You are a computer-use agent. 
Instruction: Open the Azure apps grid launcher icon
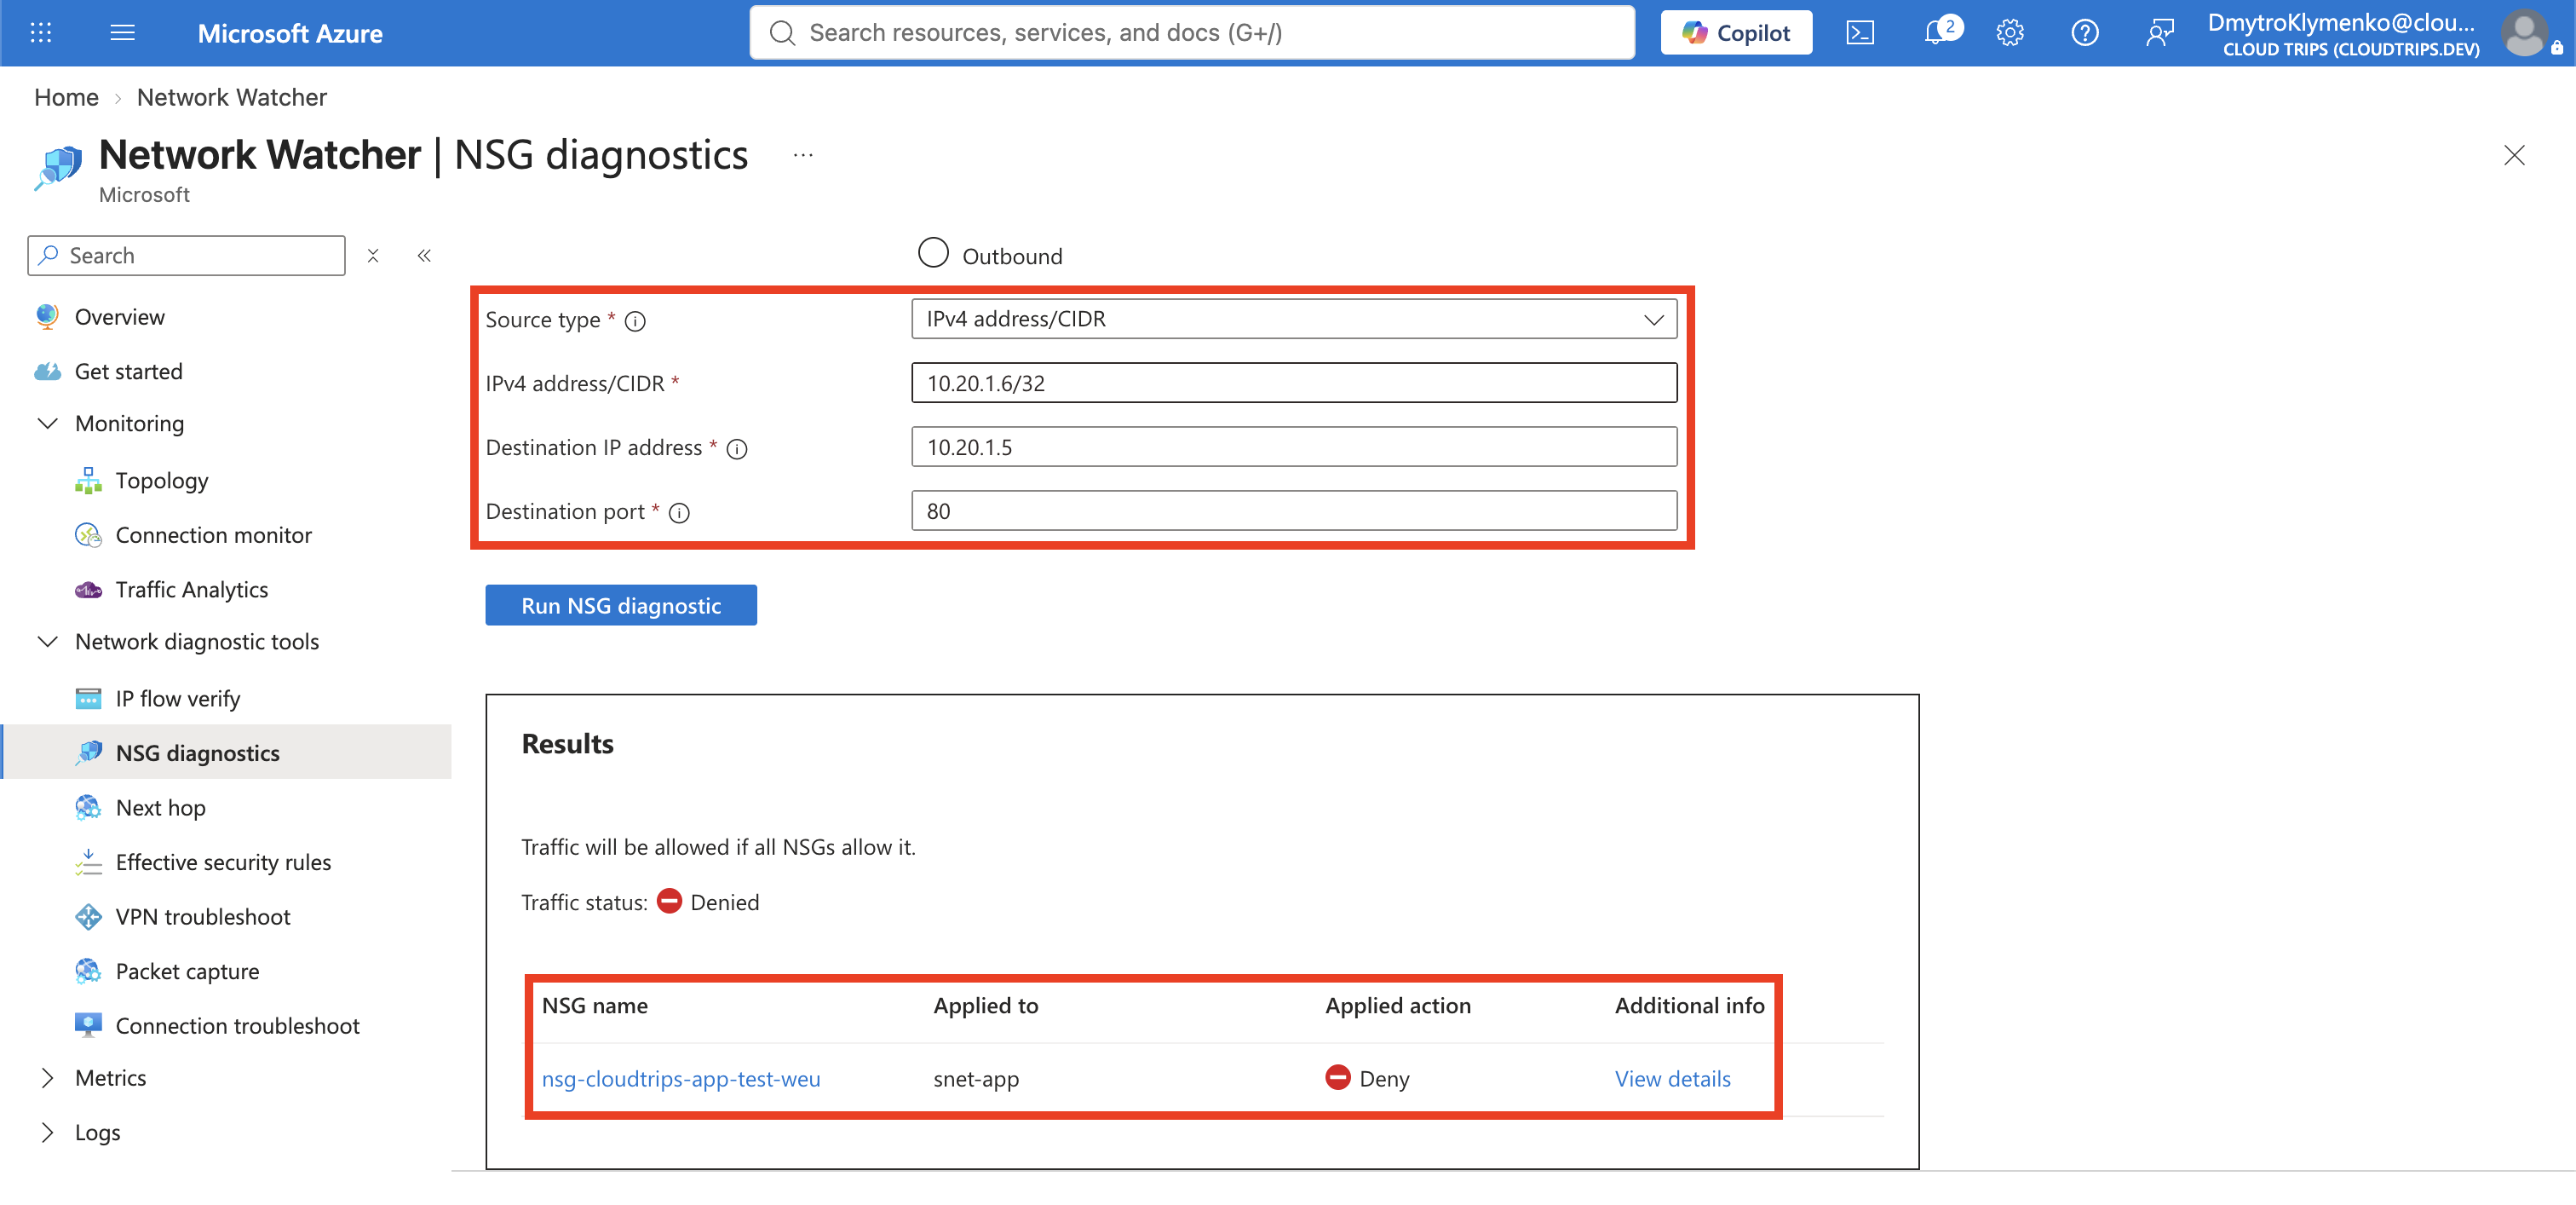[41, 33]
